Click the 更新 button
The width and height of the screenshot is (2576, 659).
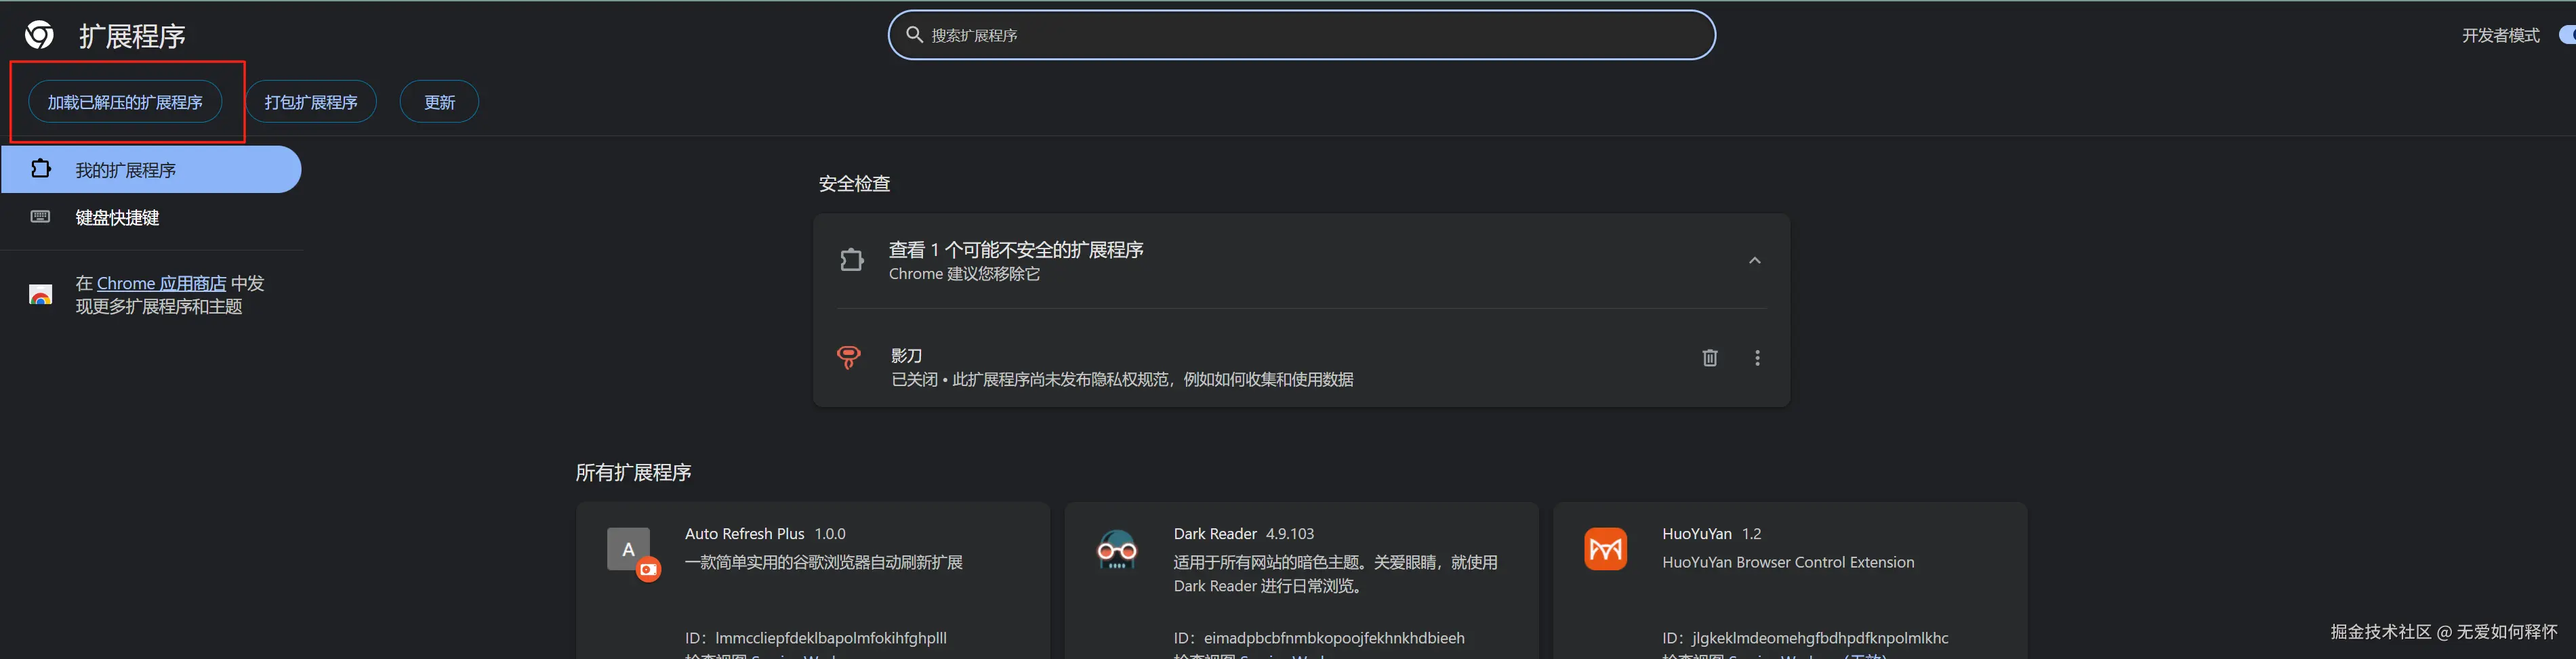point(439,102)
